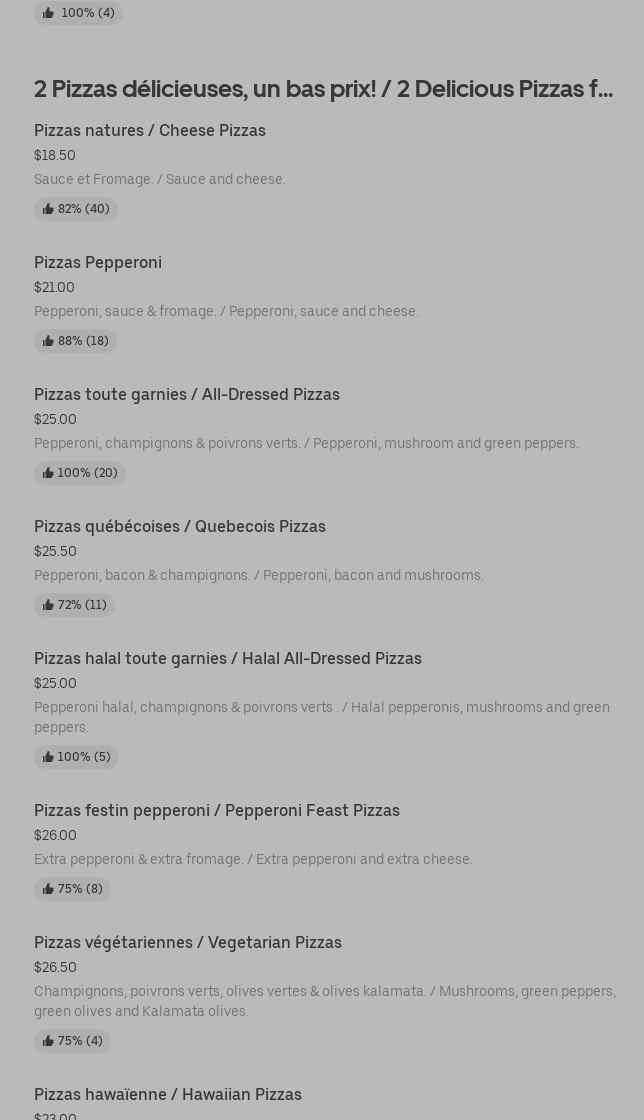Click thumbs-up icon under Vegetarian Pizzas
Image resolution: width=644 pixels, height=1120 pixels.
click(48, 1041)
